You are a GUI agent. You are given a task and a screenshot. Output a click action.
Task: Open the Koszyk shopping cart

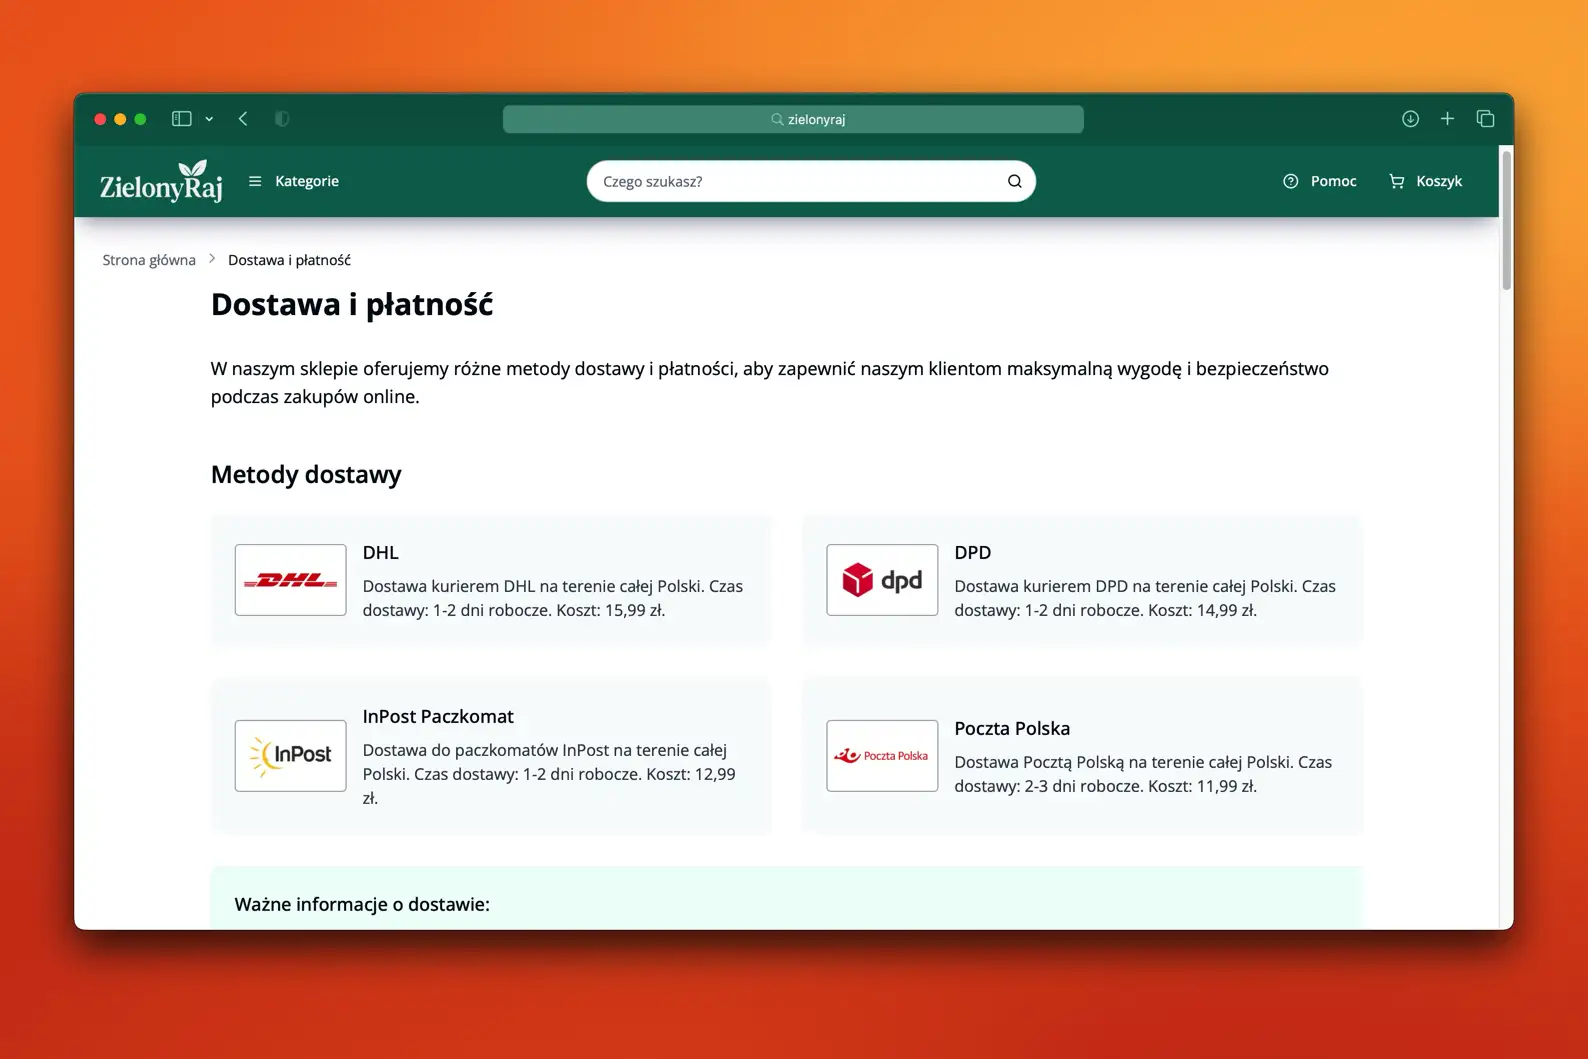(x=1425, y=181)
